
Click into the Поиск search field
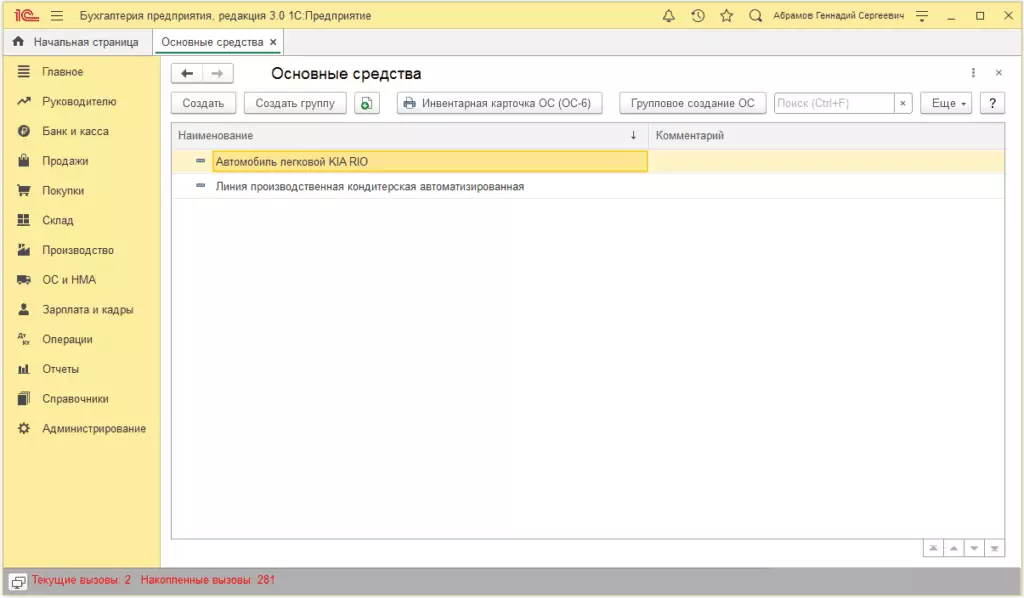pyautogui.click(x=832, y=103)
